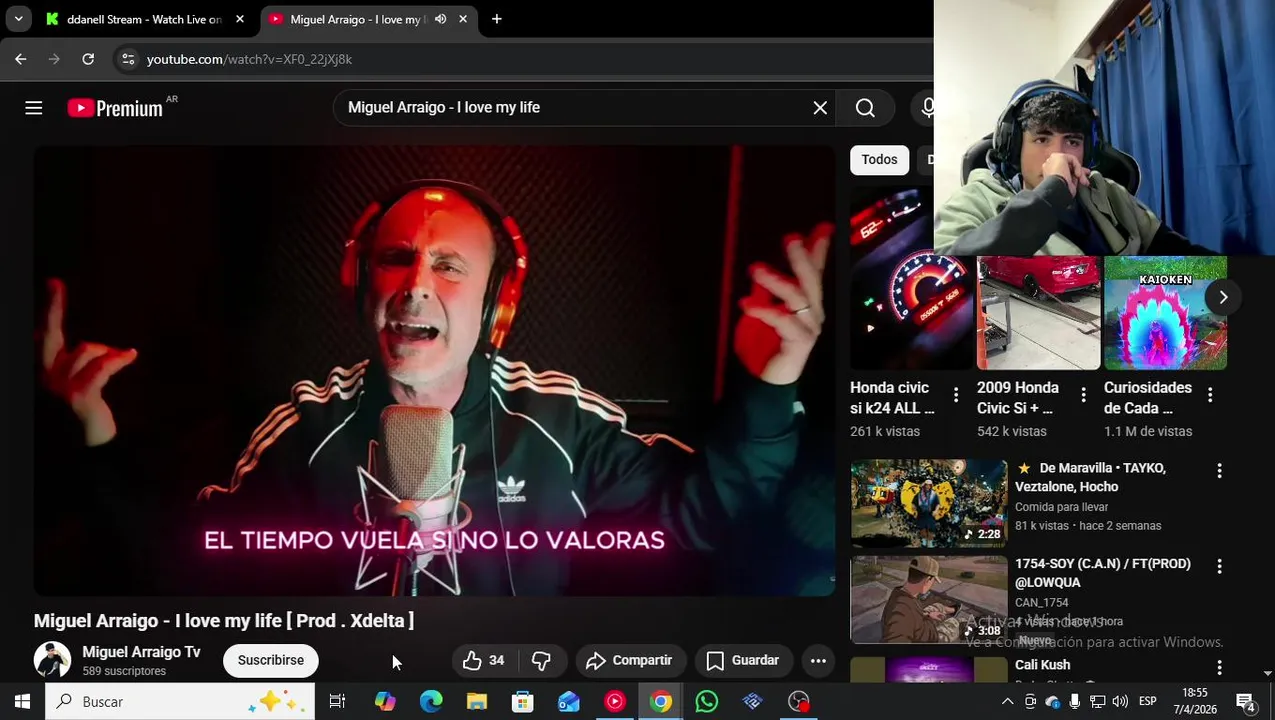Open the Kaioken Curiosidades thumbnail
The width and height of the screenshot is (1275, 720).
pyautogui.click(x=1165, y=312)
